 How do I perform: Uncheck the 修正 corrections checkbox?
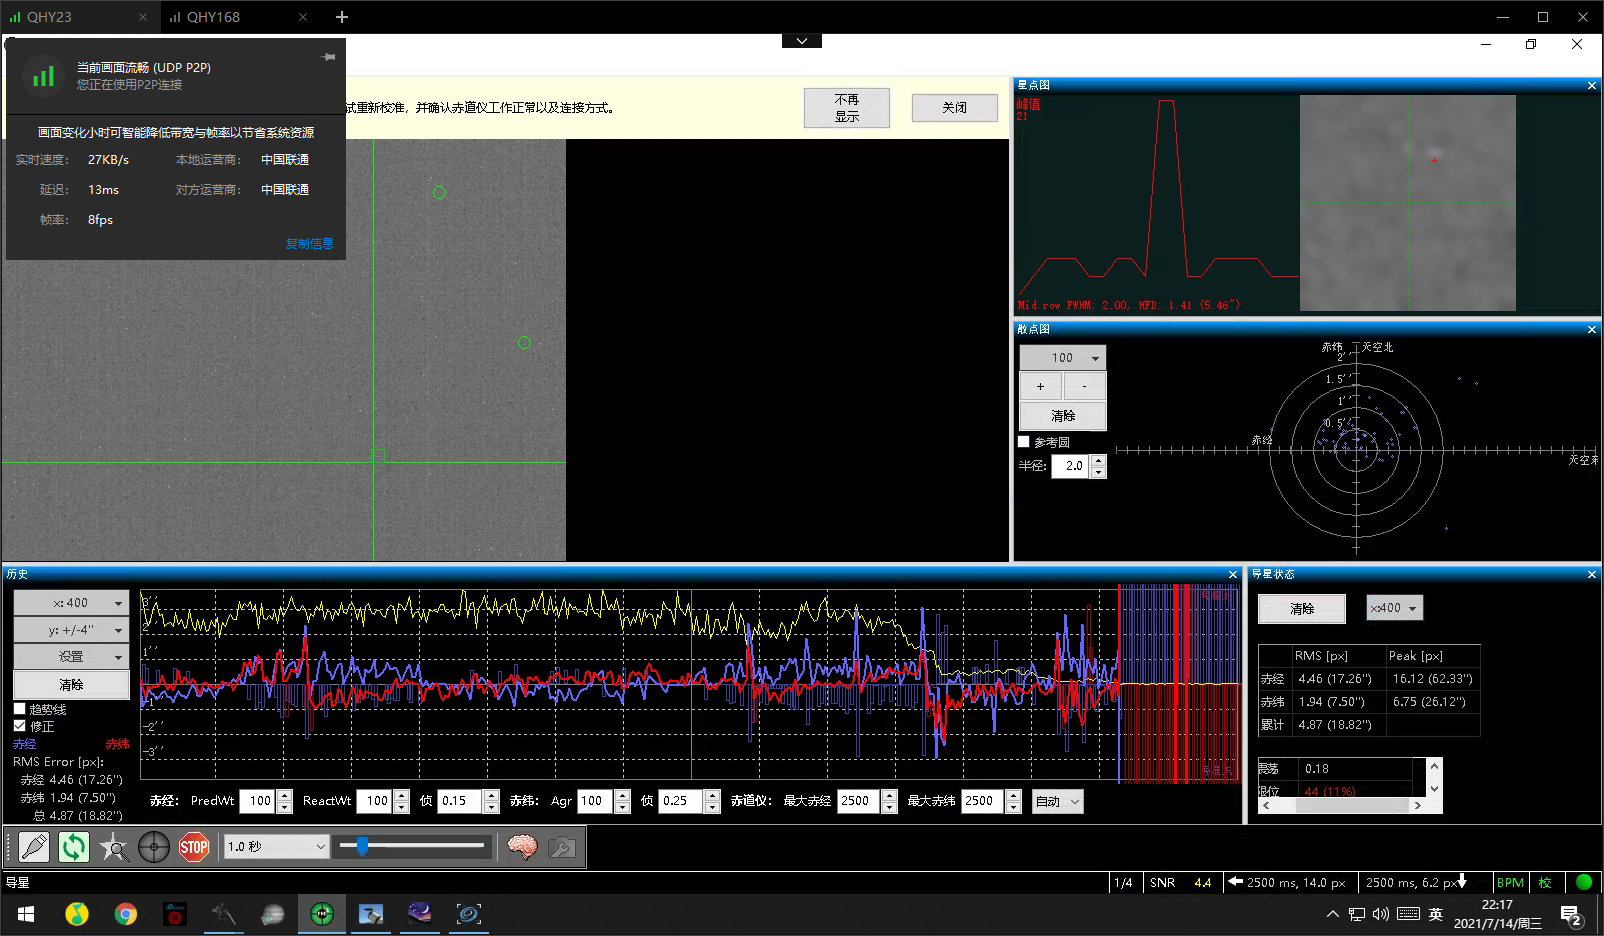click(x=19, y=726)
